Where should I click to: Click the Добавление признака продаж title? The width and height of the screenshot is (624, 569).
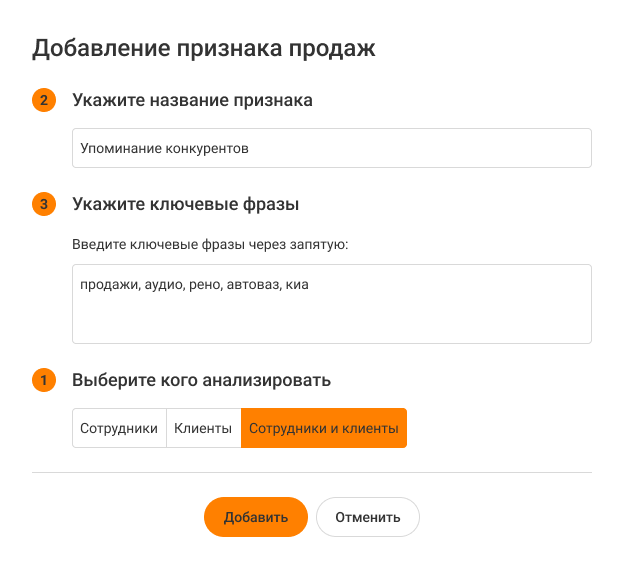204,48
